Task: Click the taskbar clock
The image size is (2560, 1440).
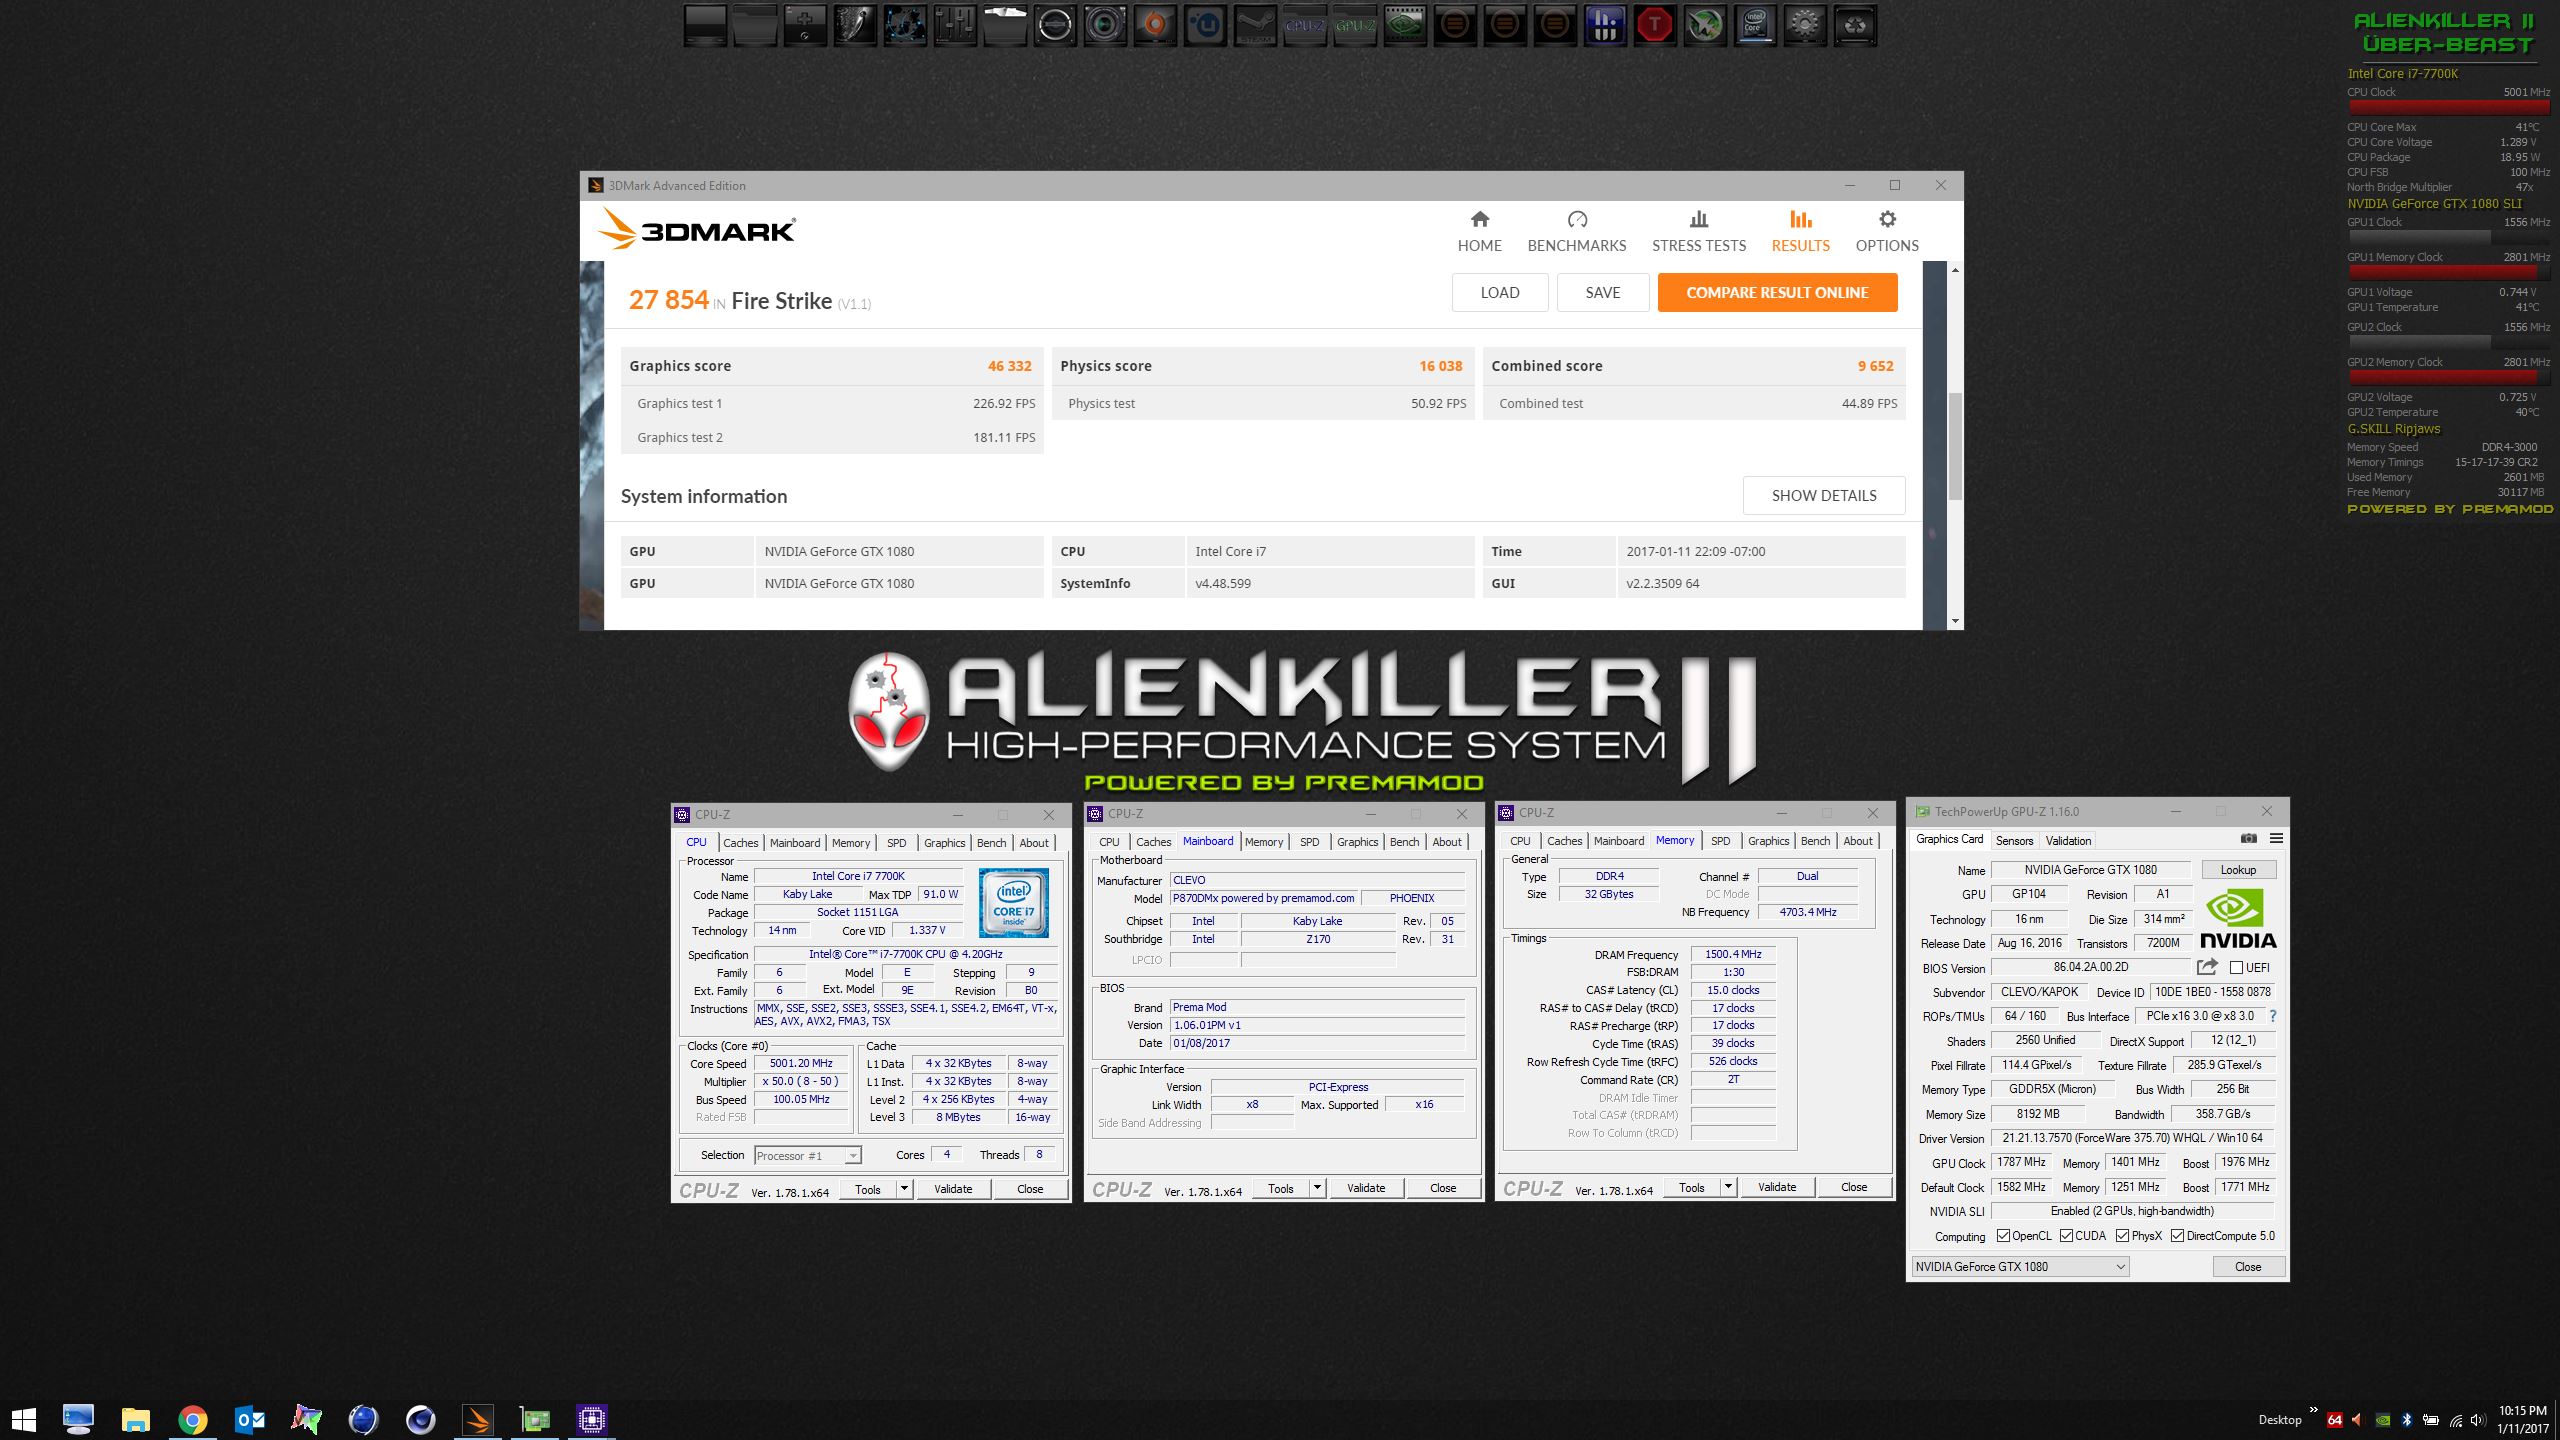Action: point(2522,1420)
